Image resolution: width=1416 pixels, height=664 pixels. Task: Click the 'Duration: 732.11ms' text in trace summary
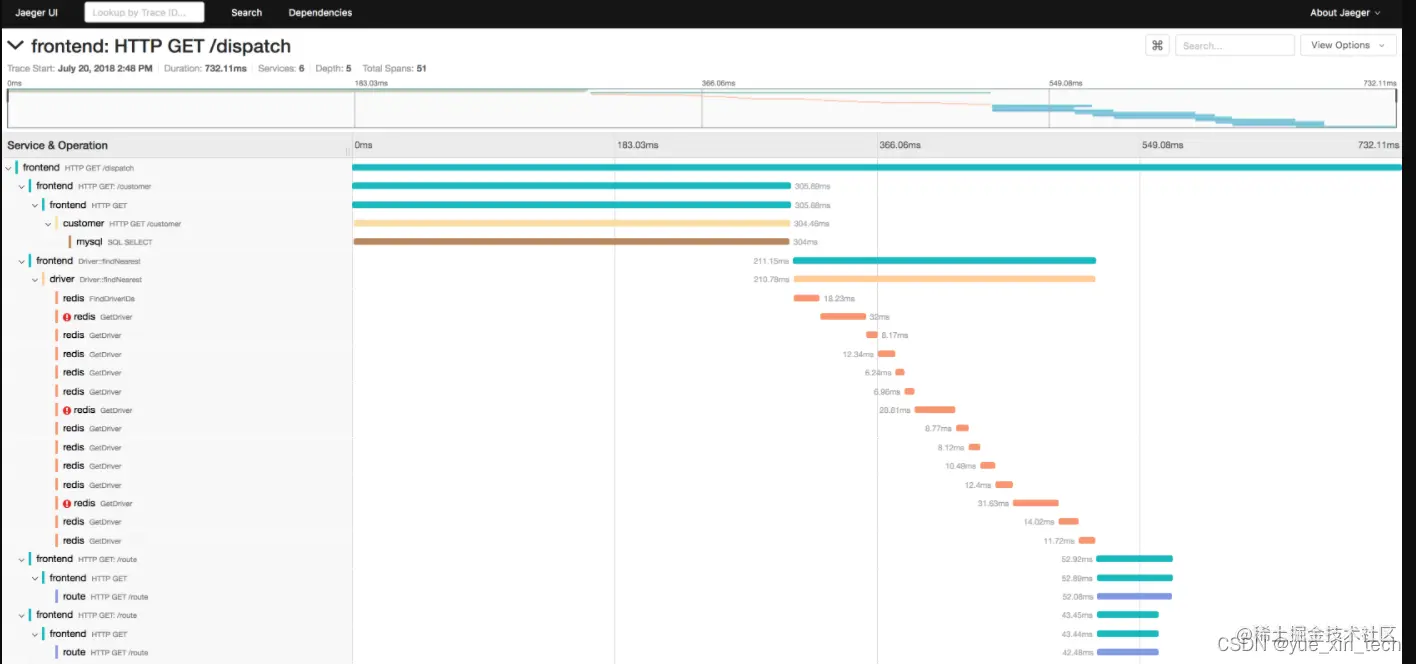(x=206, y=69)
